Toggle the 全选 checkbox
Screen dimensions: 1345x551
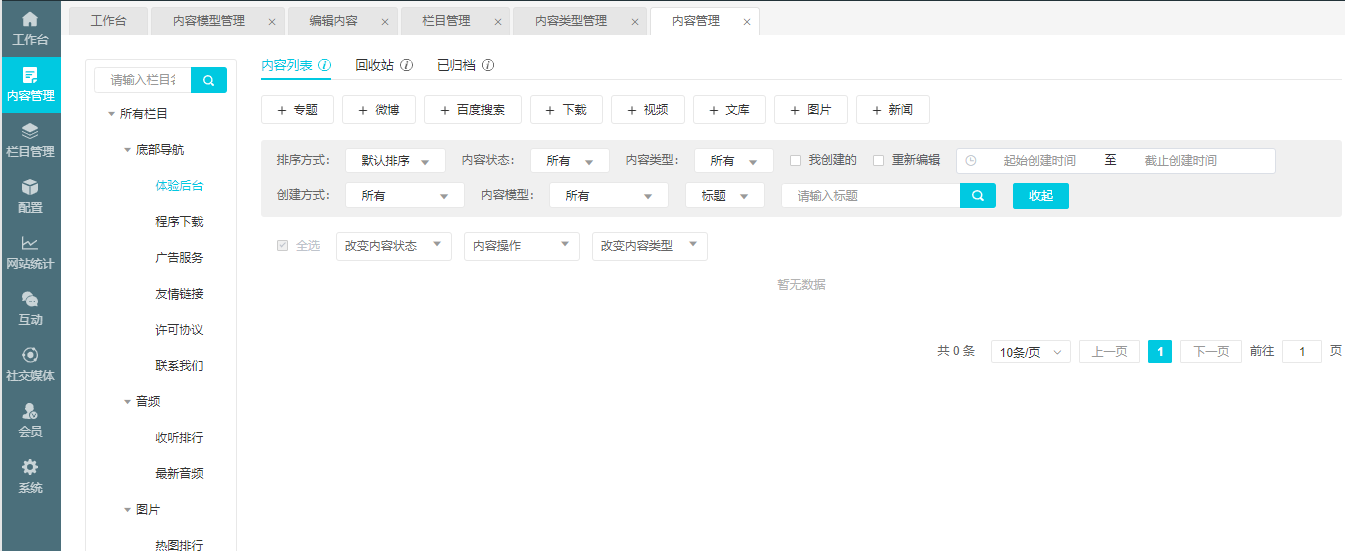tap(283, 245)
